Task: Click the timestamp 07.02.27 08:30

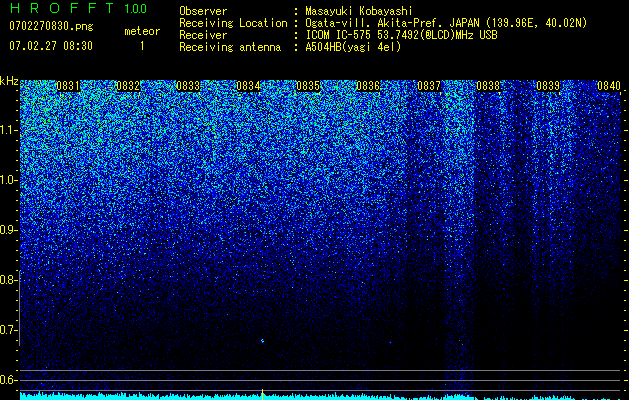Action: tap(51, 46)
